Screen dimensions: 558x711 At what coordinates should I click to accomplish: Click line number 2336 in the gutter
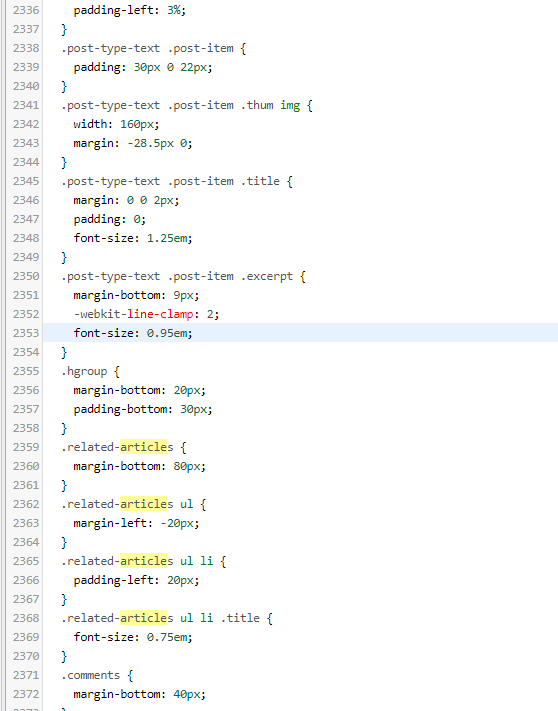point(26,10)
